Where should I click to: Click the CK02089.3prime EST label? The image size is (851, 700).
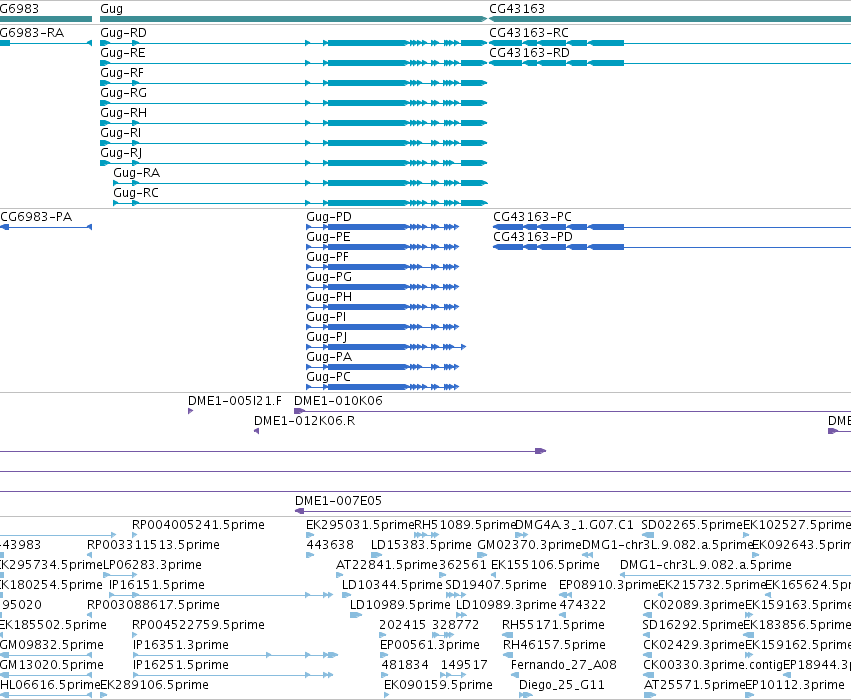(694, 605)
